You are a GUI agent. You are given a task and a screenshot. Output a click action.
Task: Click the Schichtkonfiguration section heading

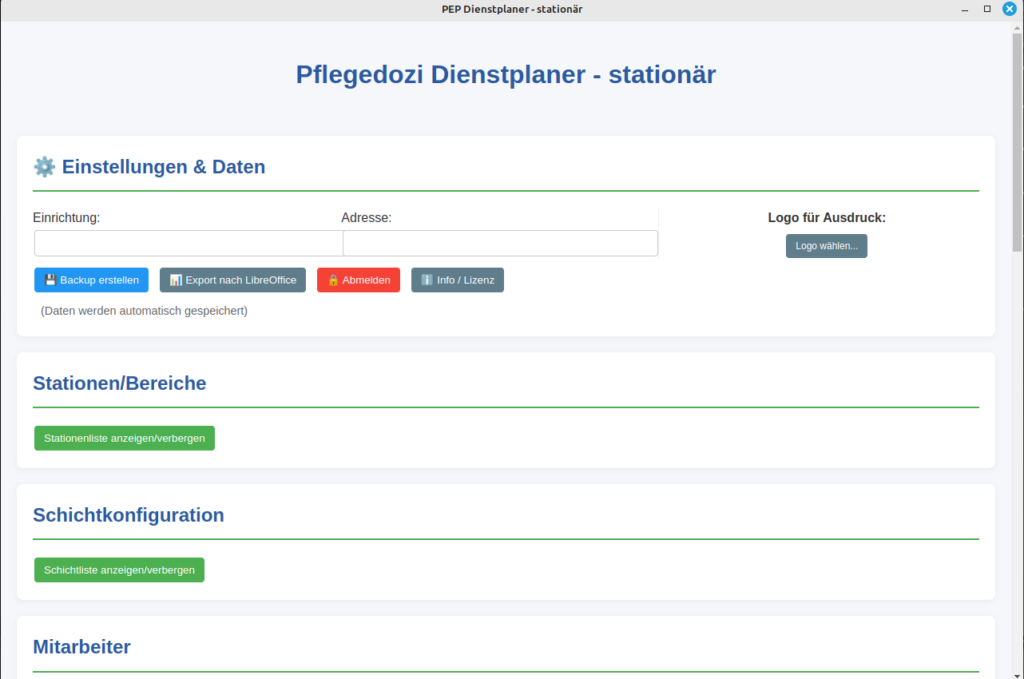[x=128, y=515]
